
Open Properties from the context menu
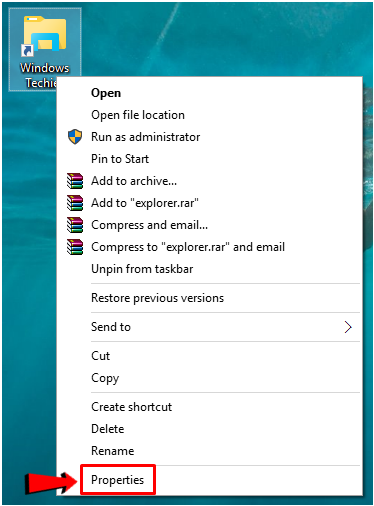(x=209, y=480)
